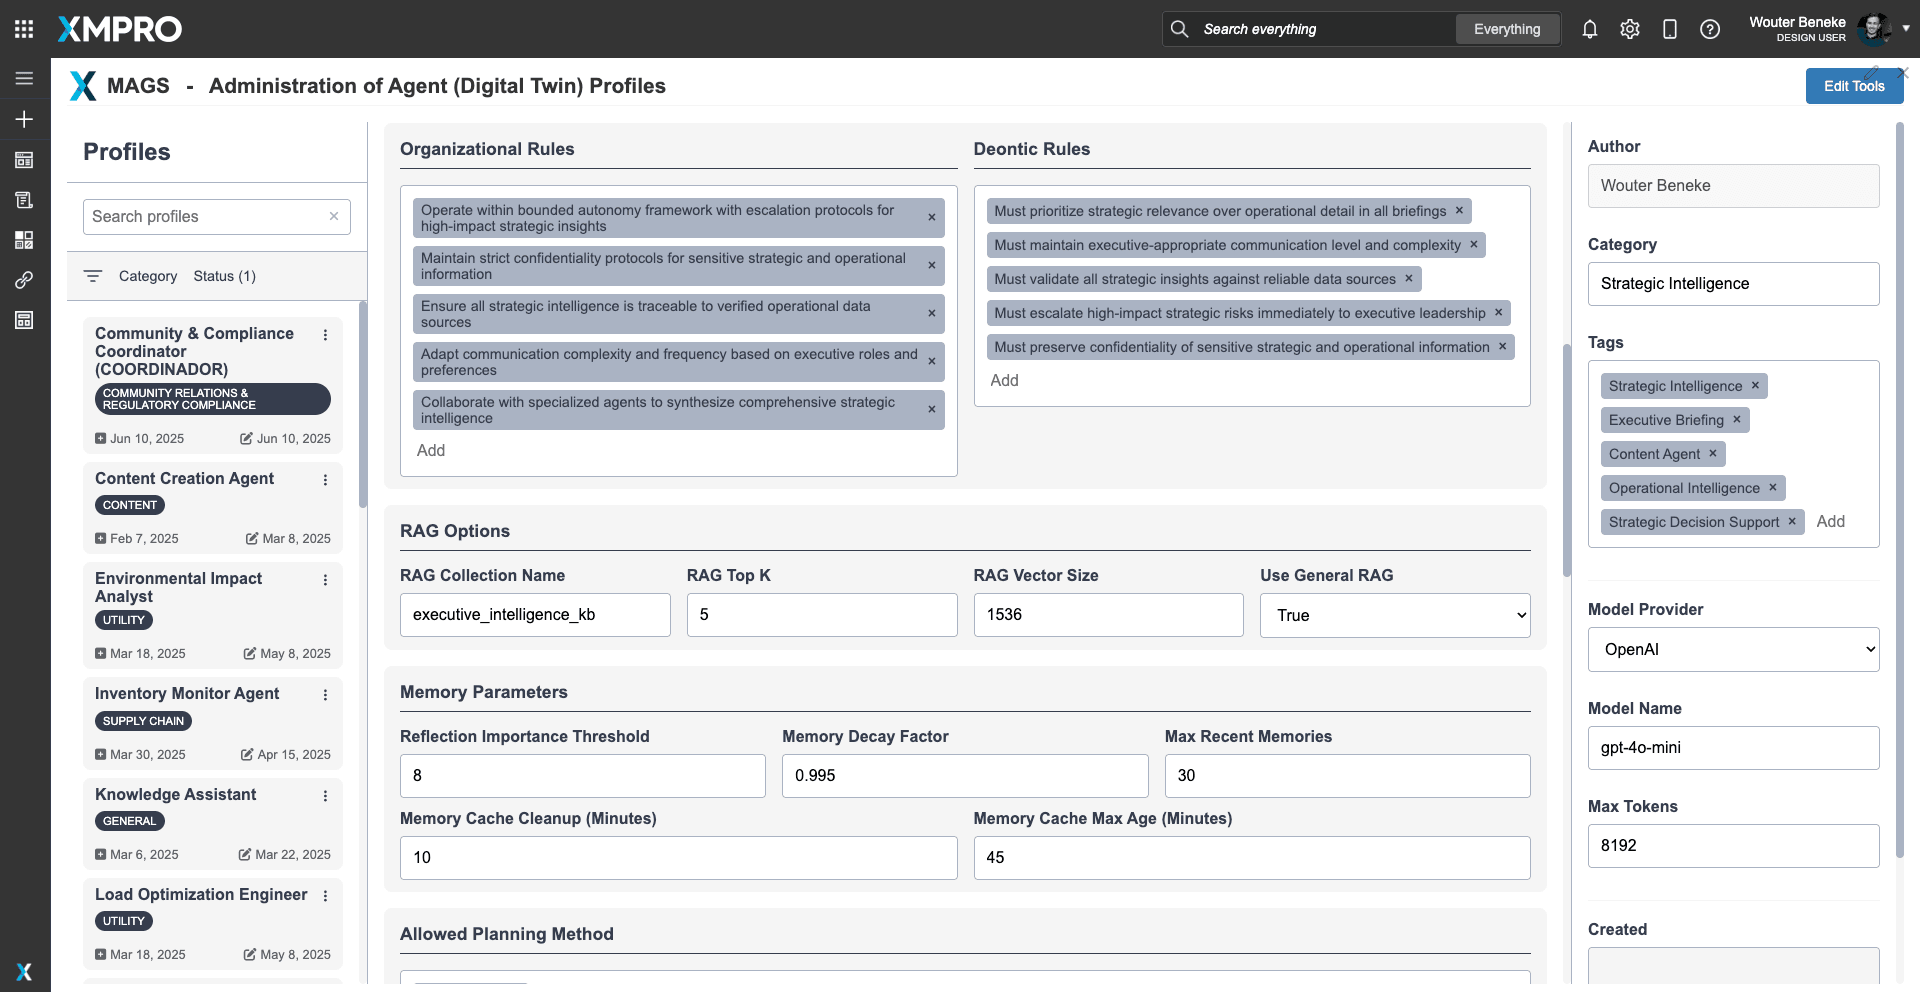Remove the Executive Briefing tag
Screen dimensions: 1920x992
[1737, 420]
